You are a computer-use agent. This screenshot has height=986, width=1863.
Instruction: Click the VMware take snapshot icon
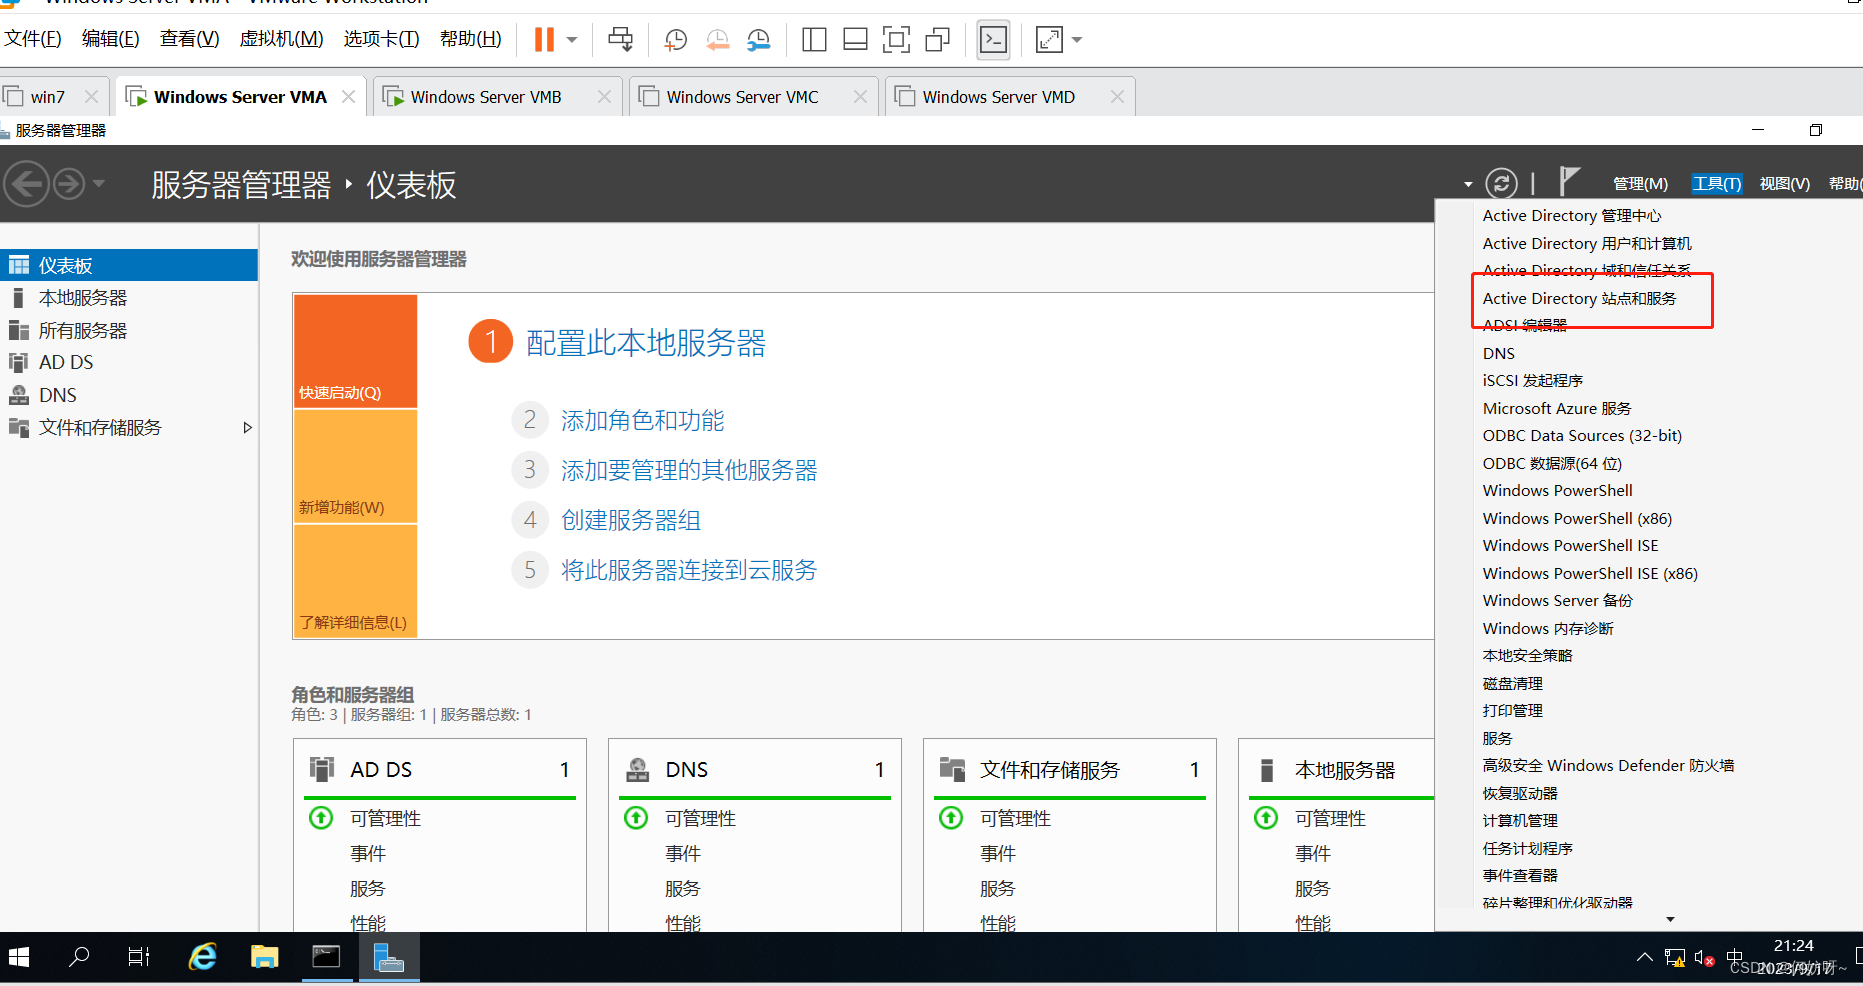676,40
